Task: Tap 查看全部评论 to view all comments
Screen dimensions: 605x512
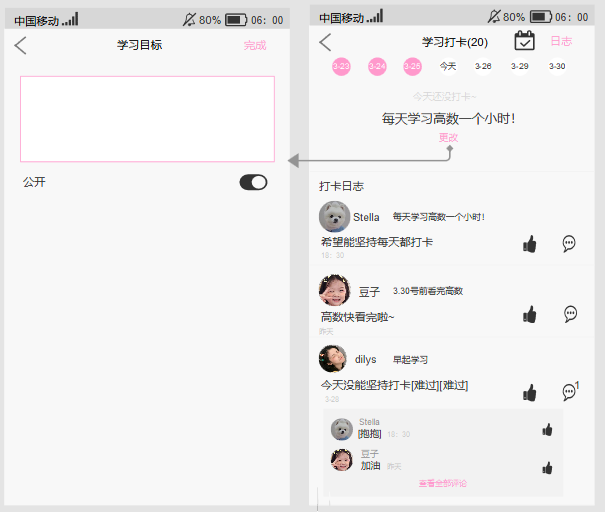Action: click(443, 483)
